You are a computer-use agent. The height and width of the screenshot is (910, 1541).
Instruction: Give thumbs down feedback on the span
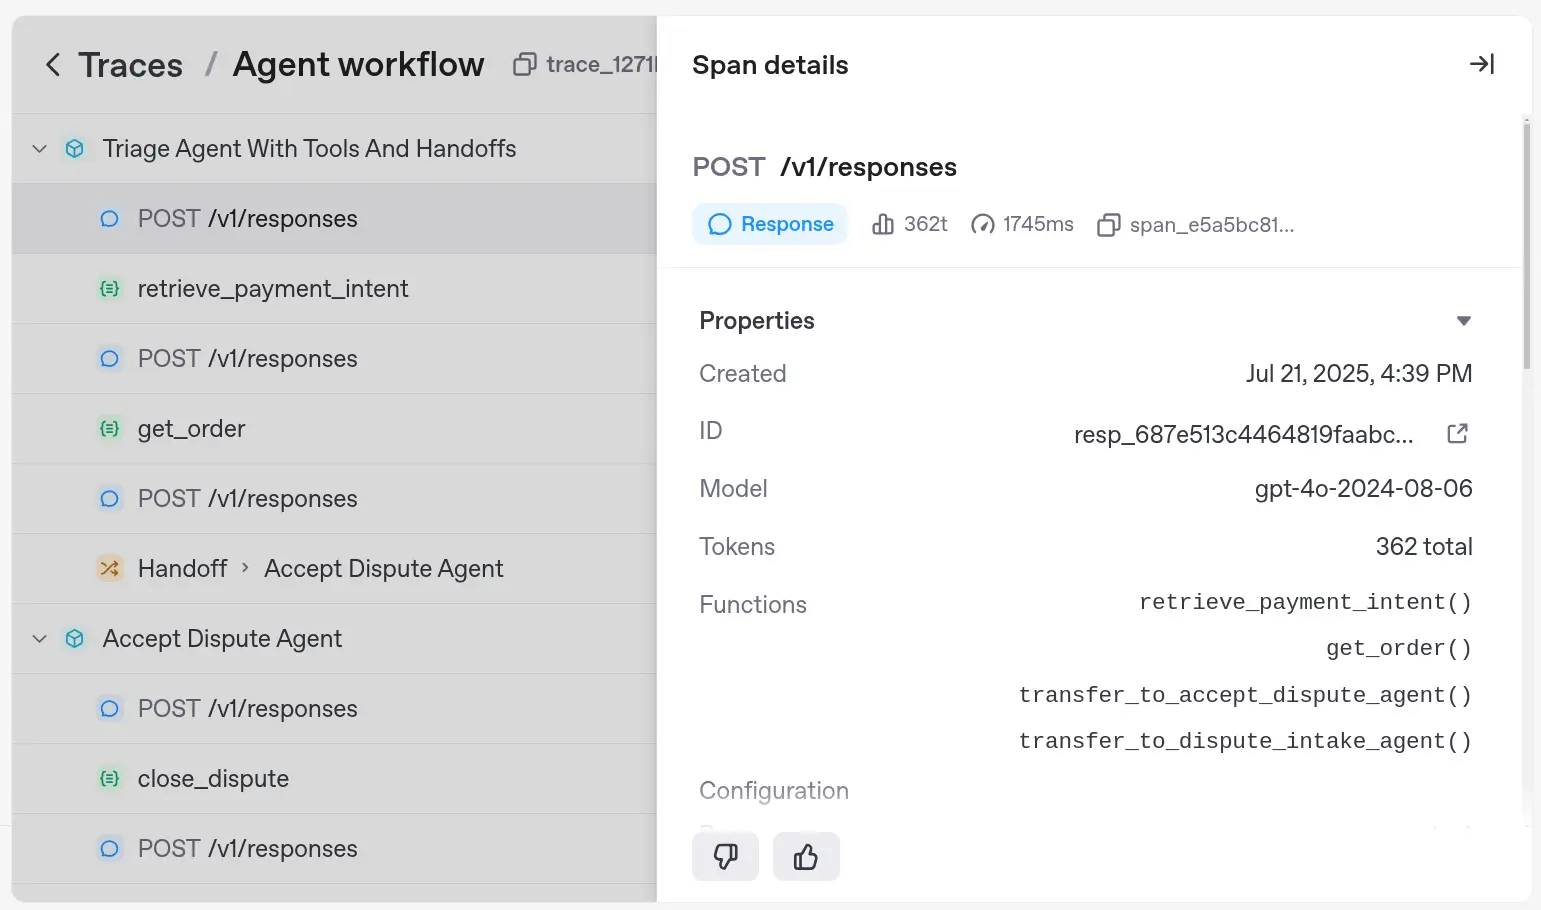pos(725,856)
